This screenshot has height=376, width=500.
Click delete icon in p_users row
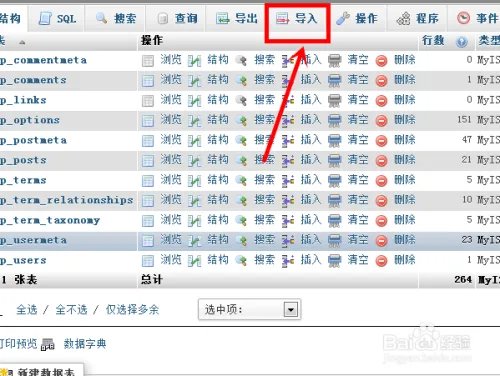click(x=381, y=261)
